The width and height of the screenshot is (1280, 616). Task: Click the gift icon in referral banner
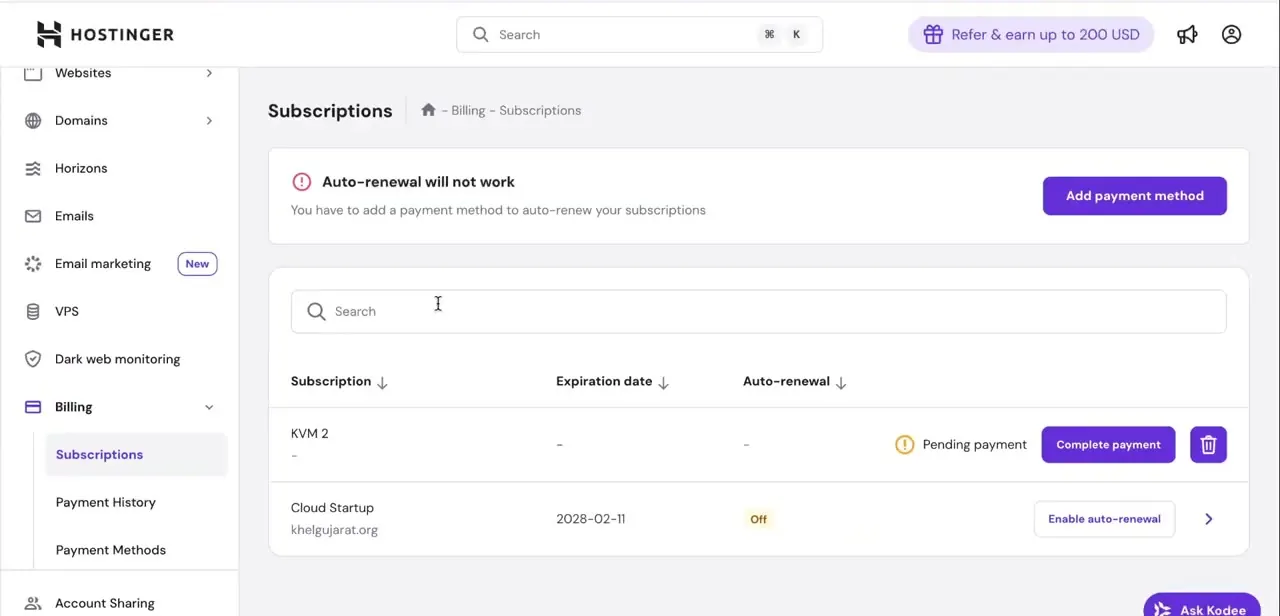pyautogui.click(x=933, y=35)
